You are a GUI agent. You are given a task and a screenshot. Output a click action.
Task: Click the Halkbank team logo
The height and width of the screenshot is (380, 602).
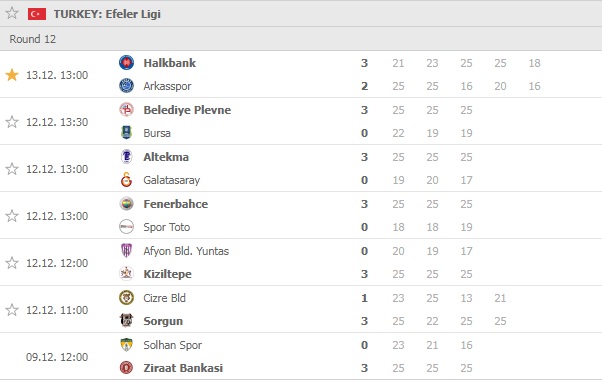click(x=126, y=63)
